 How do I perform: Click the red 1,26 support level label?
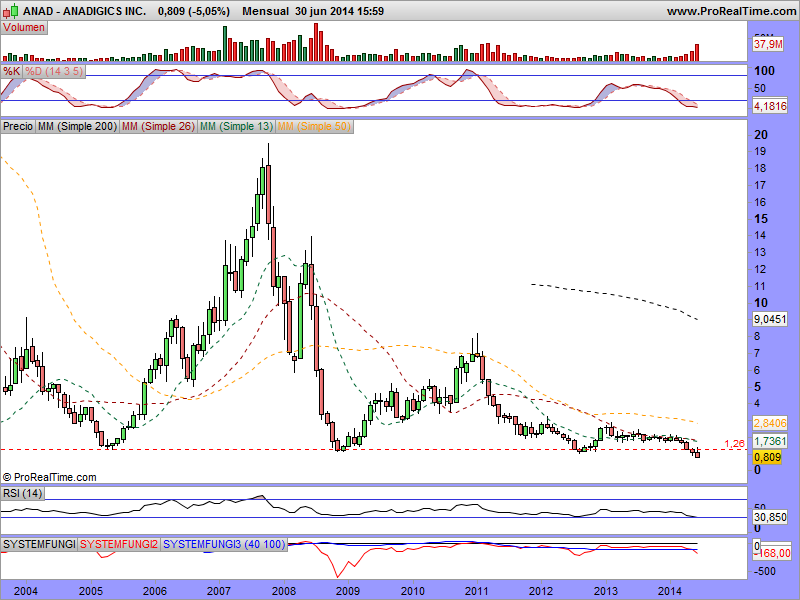pyautogui.click(x=734, y=443)
